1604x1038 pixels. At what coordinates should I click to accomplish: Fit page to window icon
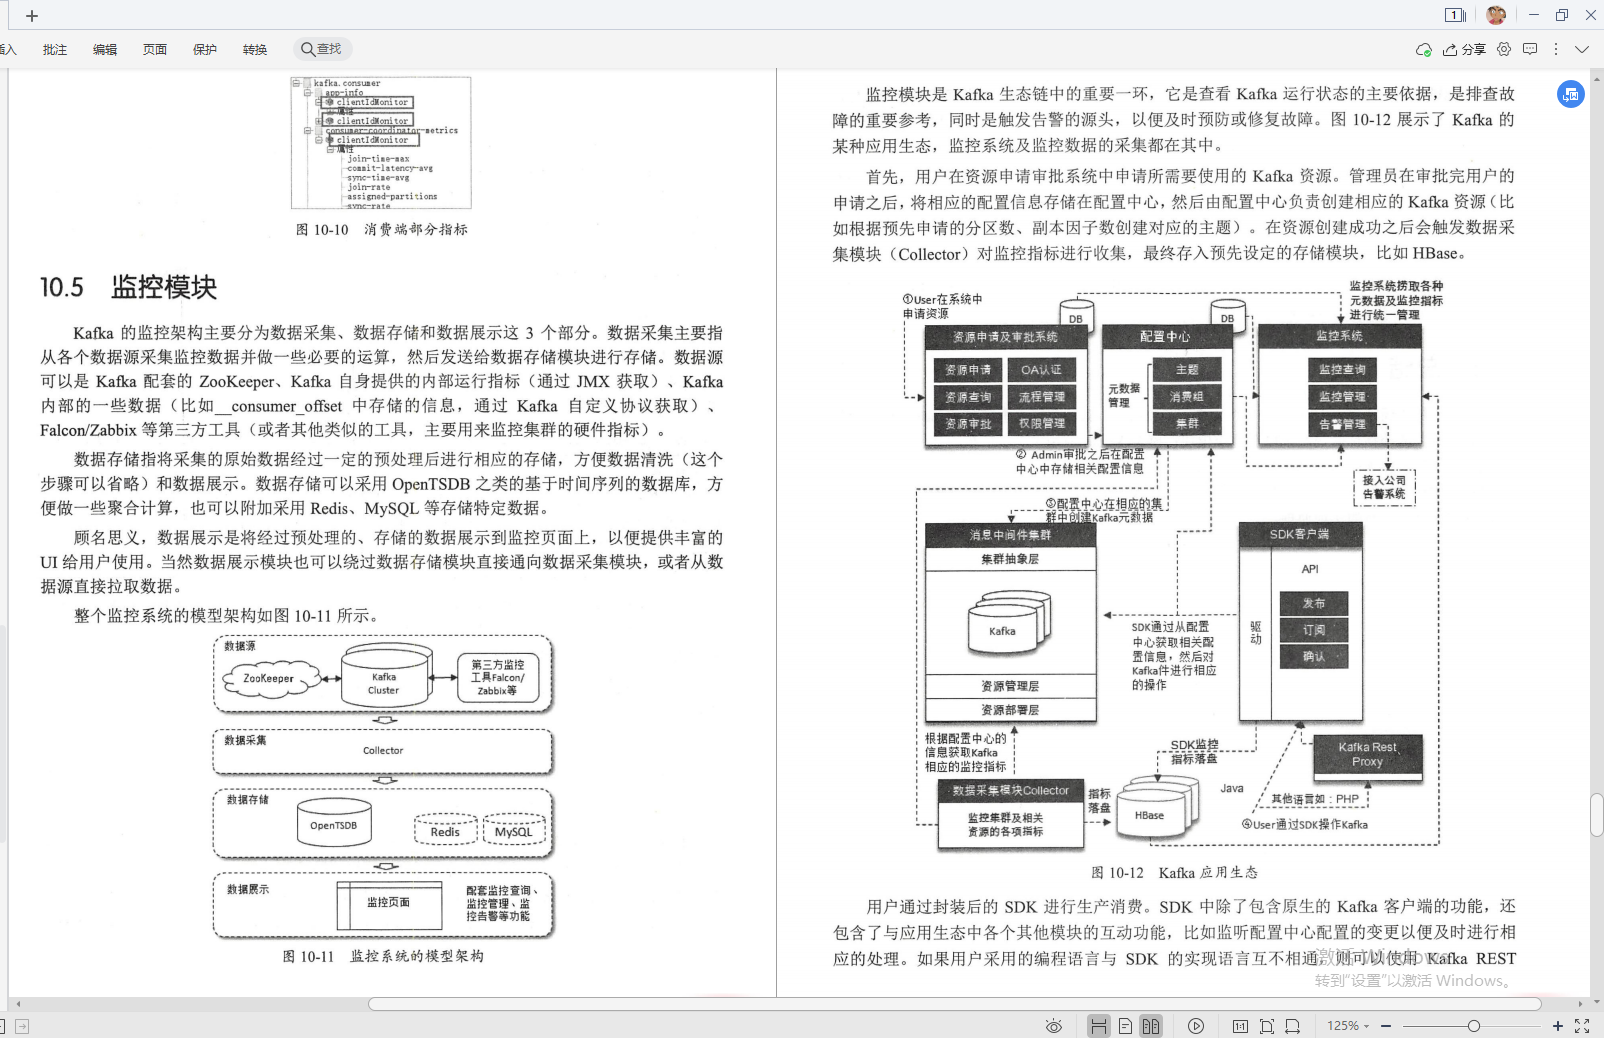click(1267, 1026)
